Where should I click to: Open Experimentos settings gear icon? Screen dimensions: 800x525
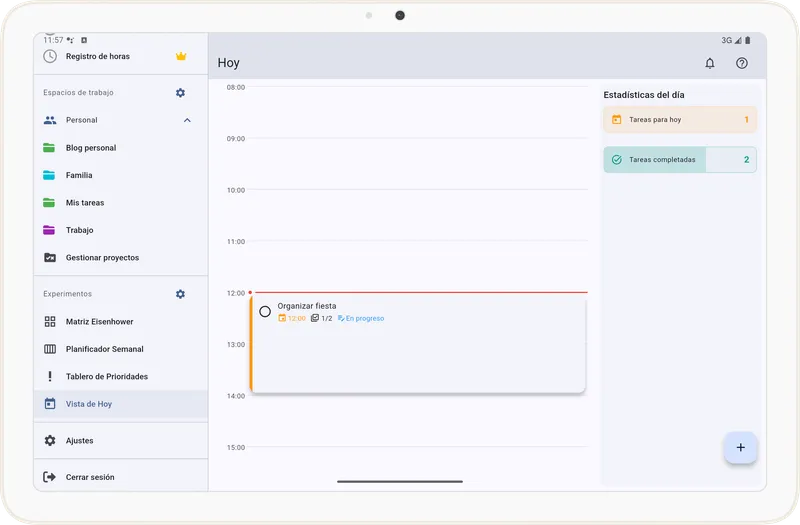(x=180, y=294)
